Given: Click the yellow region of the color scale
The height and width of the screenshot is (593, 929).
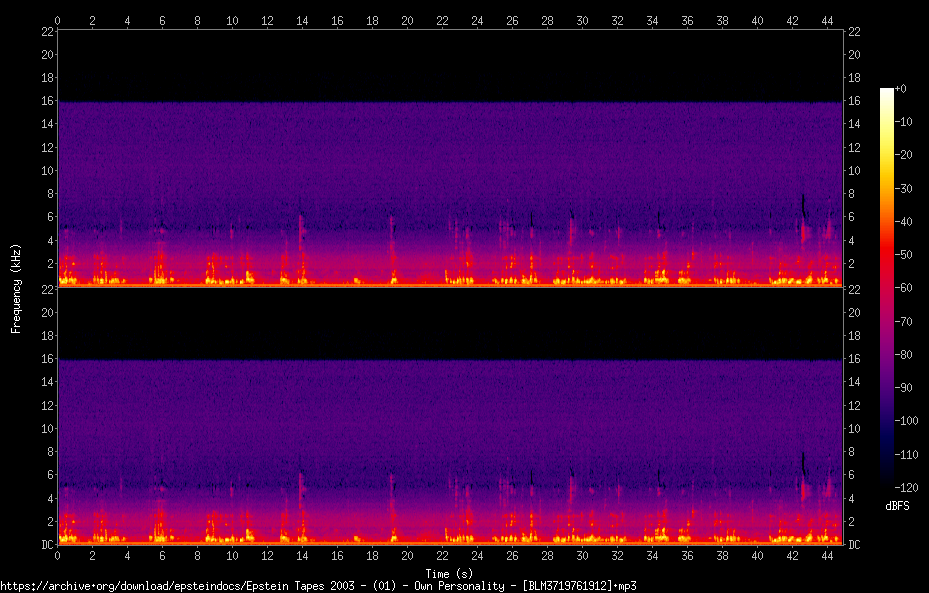Looking at the screenshot, I should tap(887, 160).
